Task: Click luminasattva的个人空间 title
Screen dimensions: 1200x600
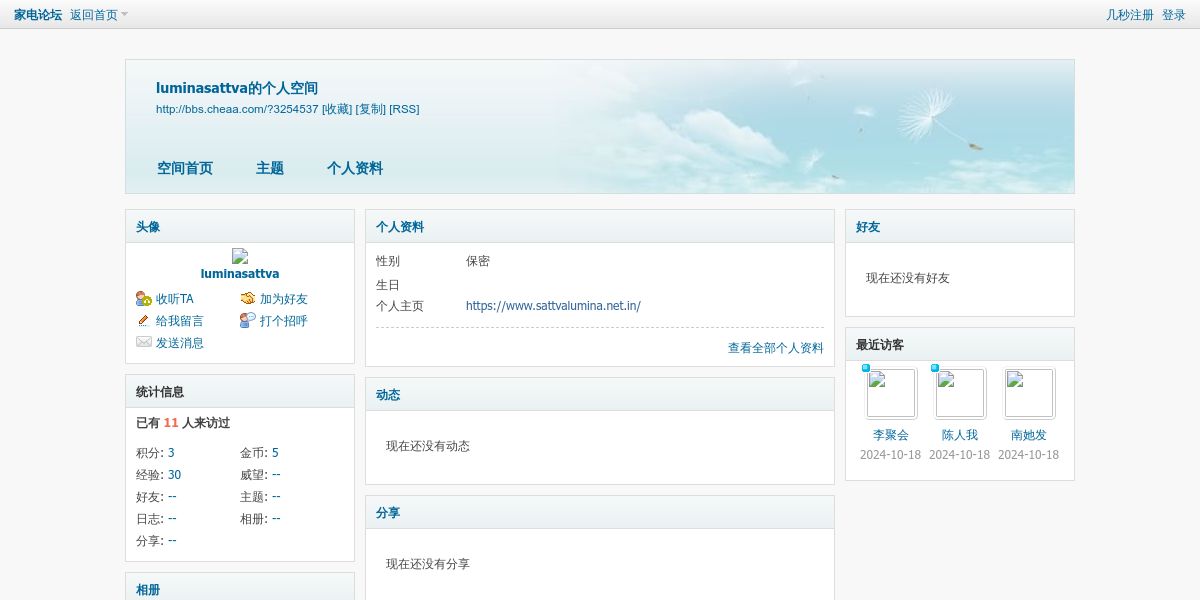Action: 237,88
